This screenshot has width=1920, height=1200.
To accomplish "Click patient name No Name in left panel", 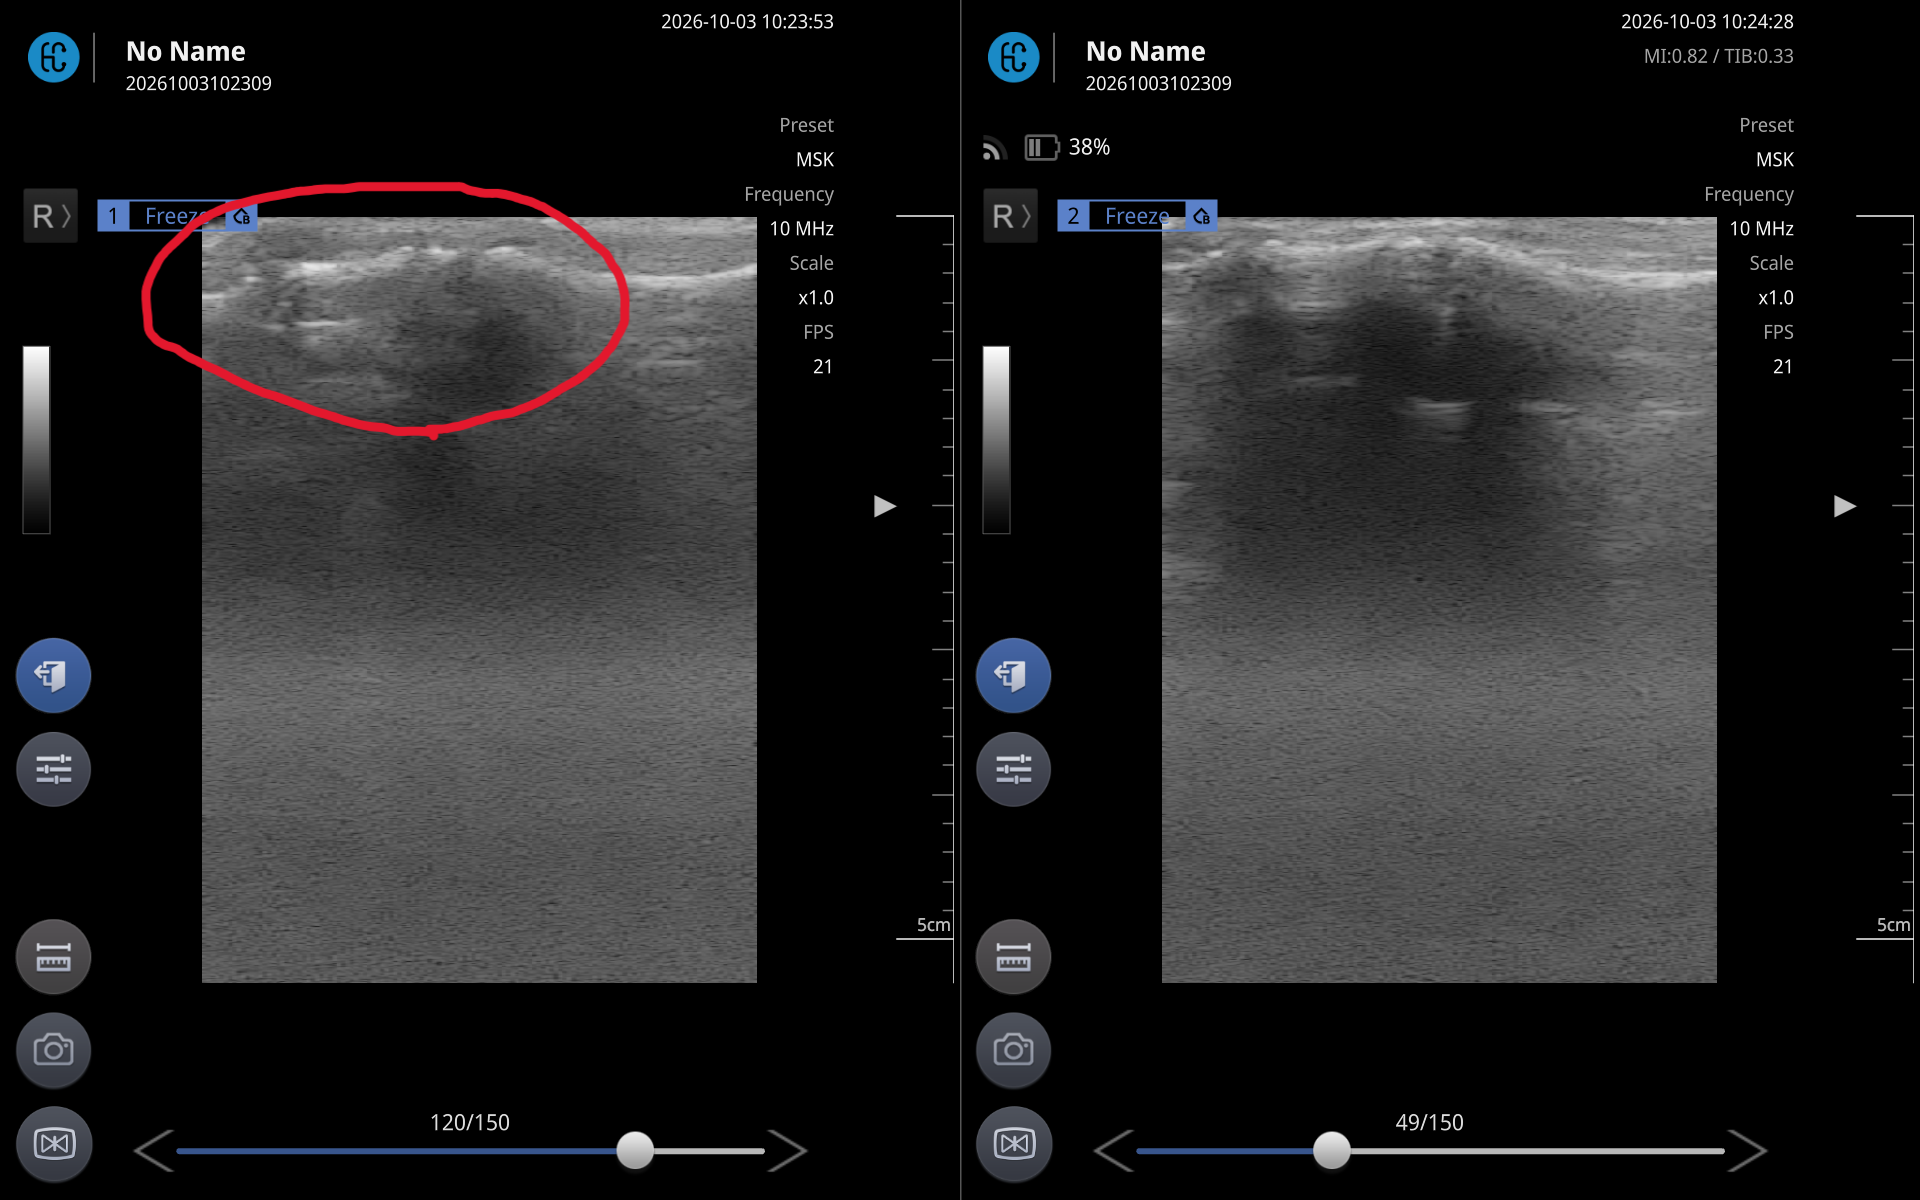I will (185, 51).
